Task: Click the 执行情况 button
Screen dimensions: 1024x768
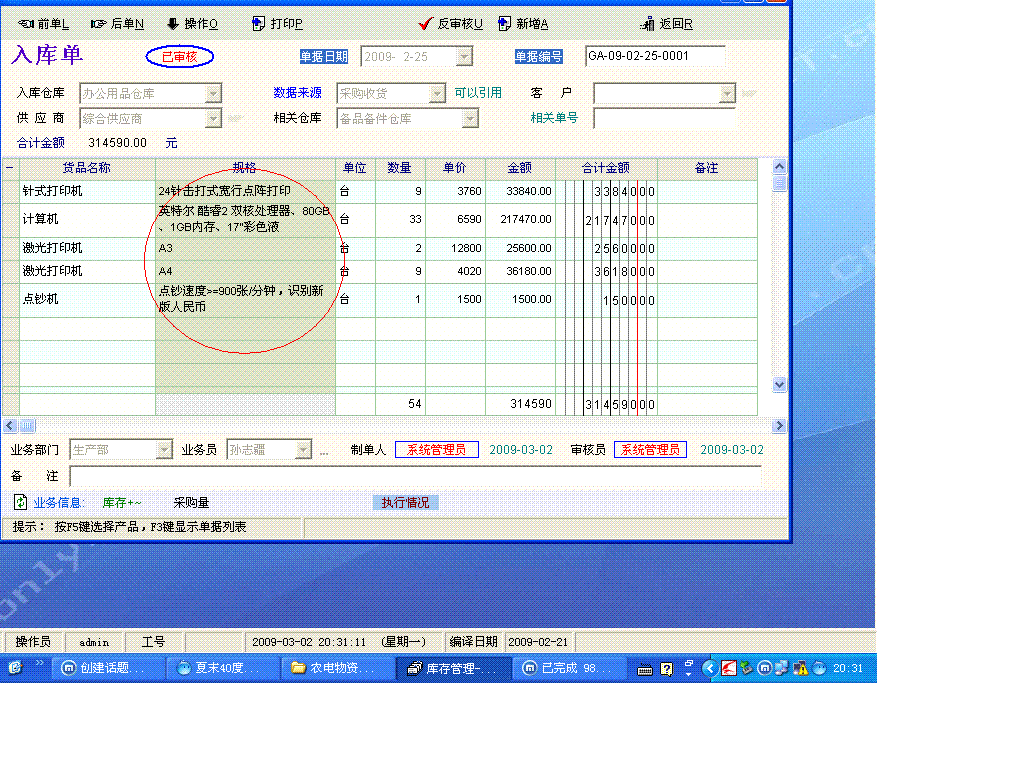Action: (x=405, y=503)
